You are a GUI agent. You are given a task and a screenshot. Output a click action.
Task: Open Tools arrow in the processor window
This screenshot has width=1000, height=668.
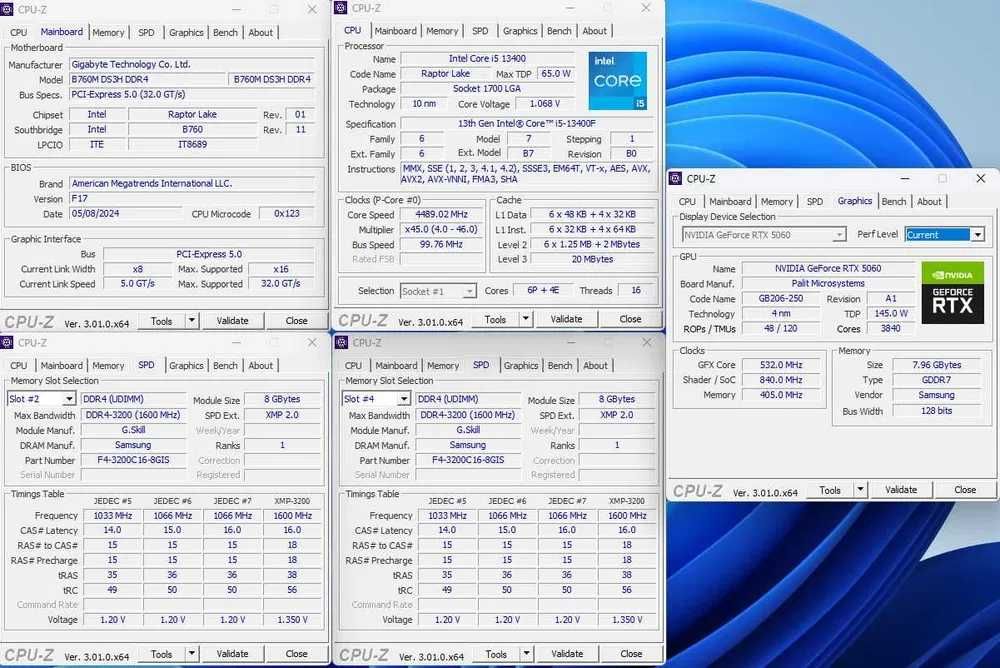point(526,318)
